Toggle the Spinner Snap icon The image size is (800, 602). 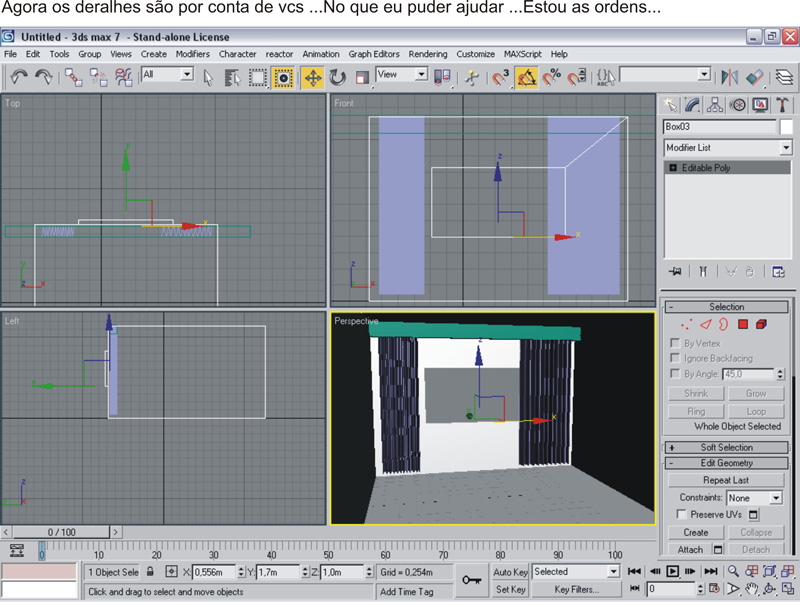[x=577, y=78]
